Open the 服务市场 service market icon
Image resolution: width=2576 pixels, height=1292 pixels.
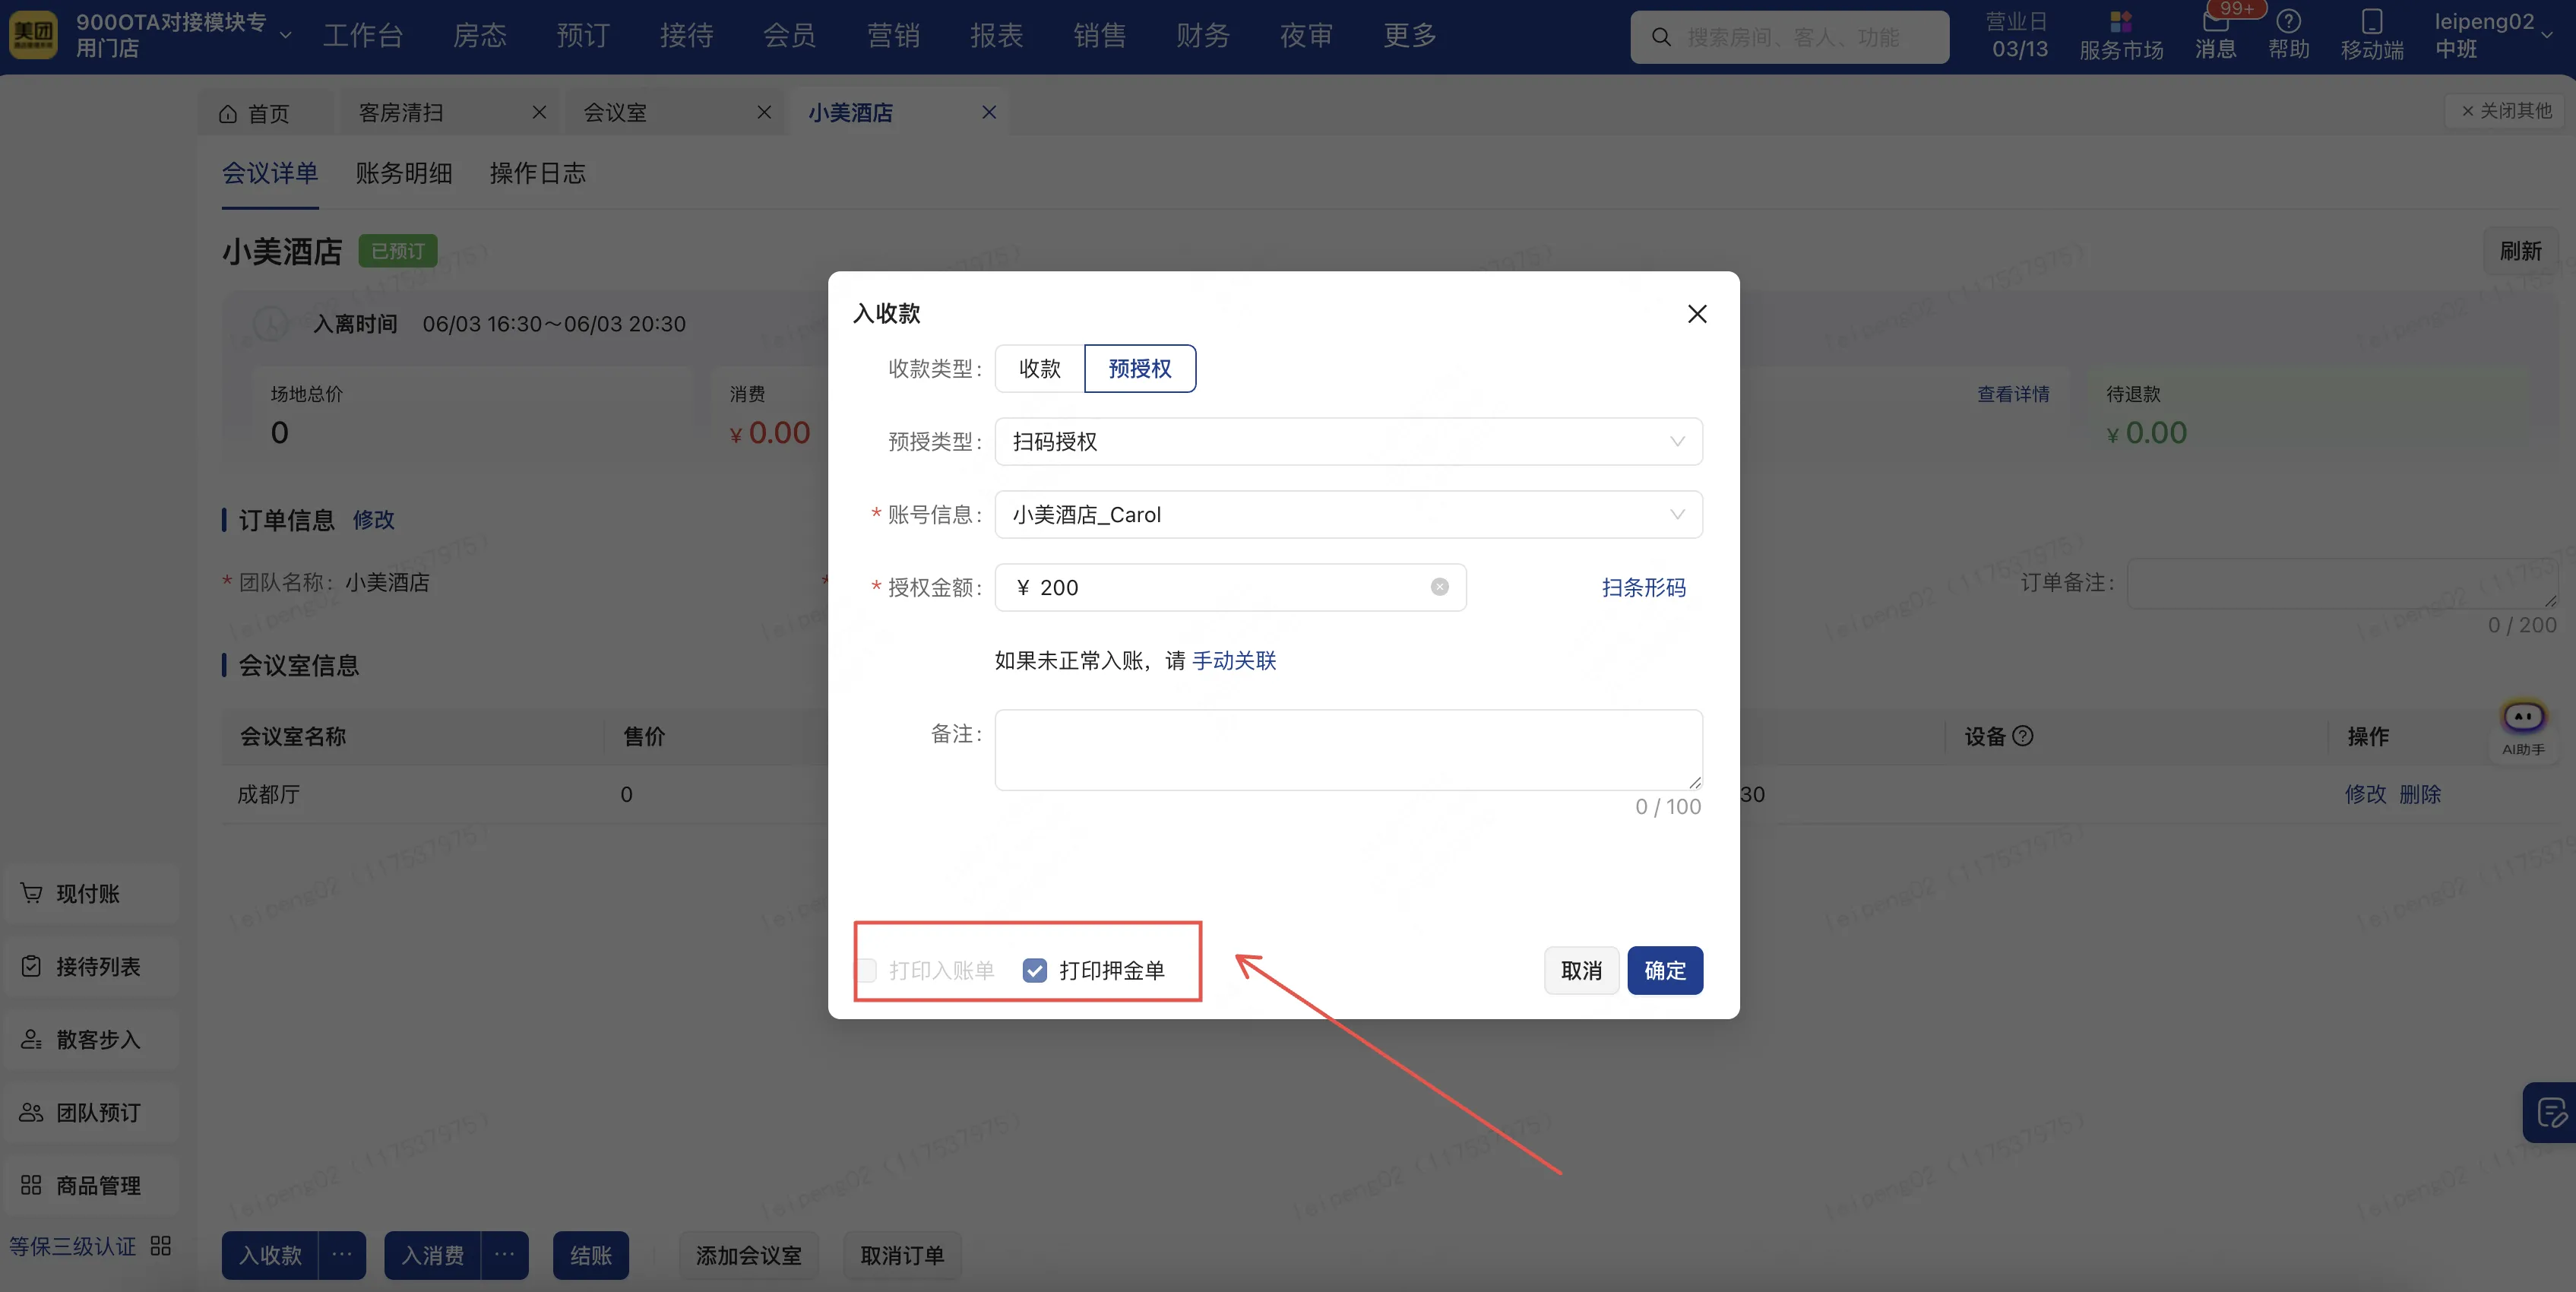[2121, 35]
